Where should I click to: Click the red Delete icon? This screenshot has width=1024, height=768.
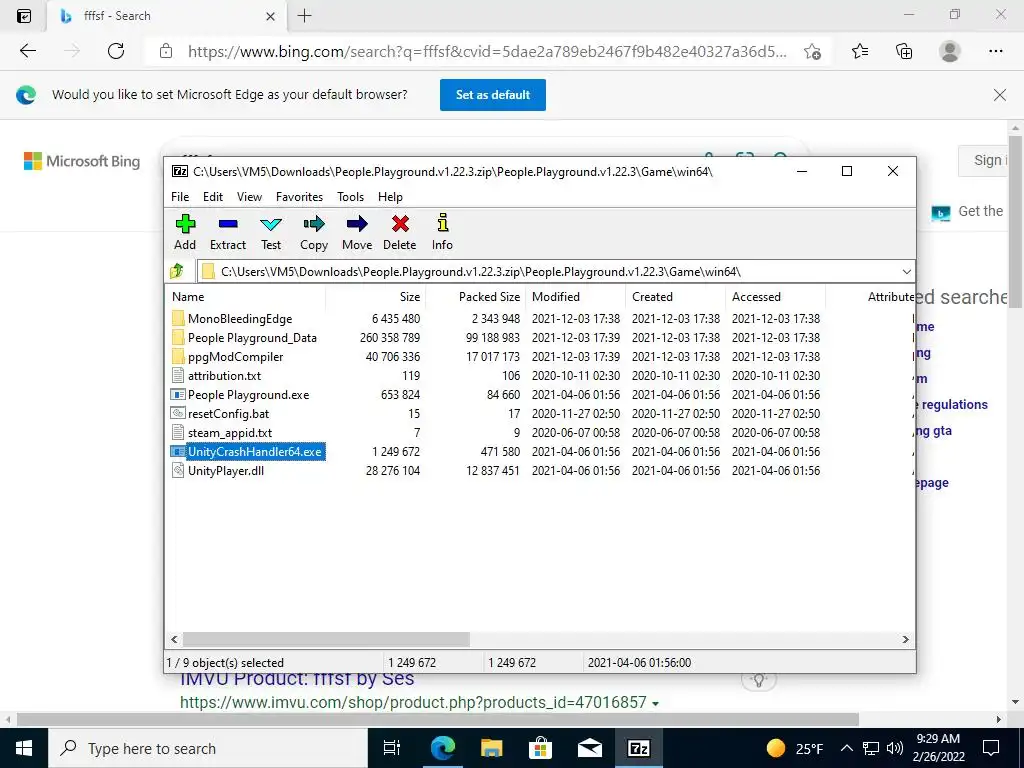click(400, 224)
